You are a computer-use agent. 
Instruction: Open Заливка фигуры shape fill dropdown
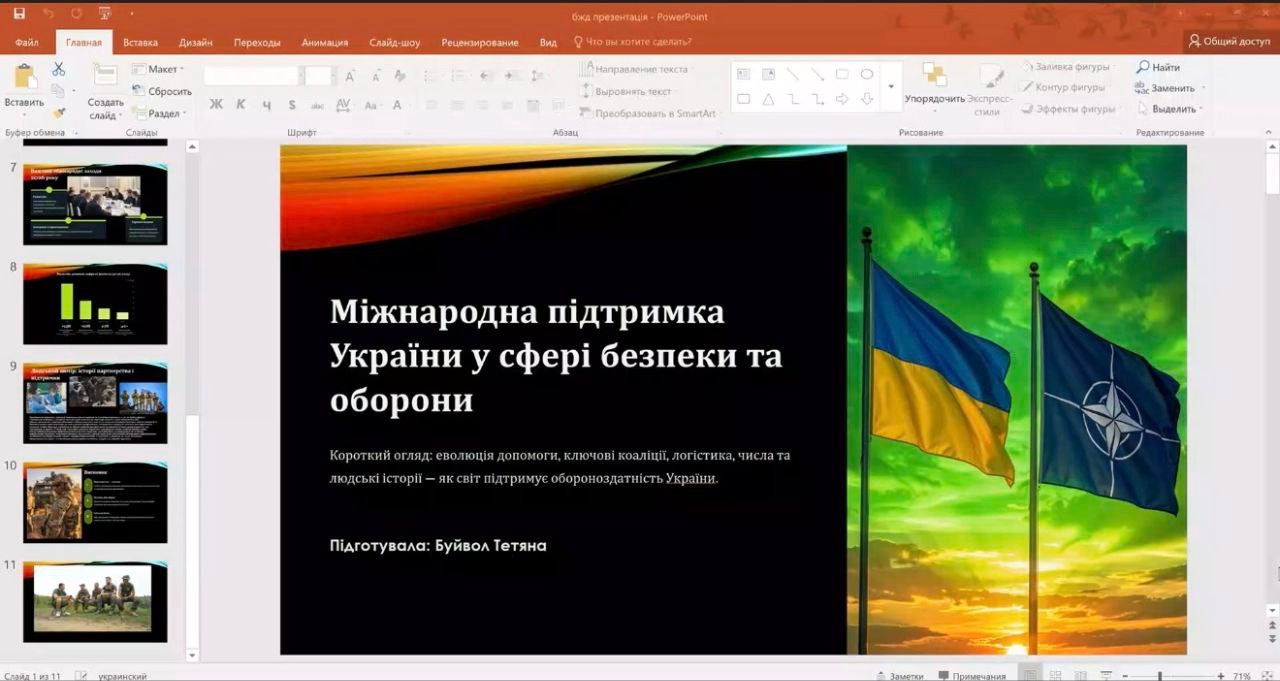[x=1066, y=67]
